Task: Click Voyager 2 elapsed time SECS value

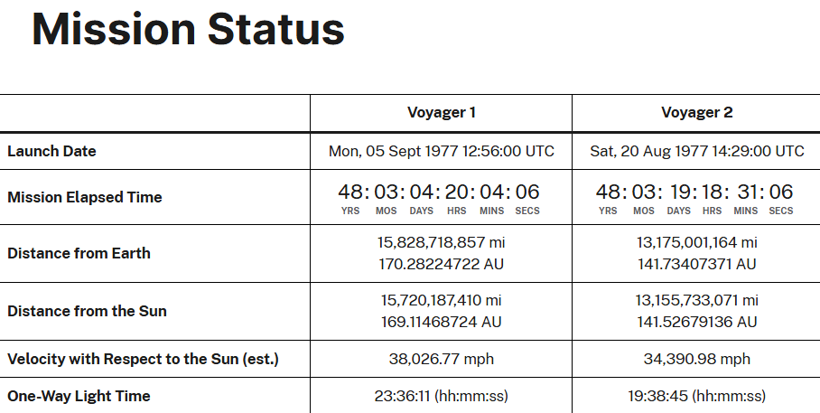Action: 781,192
